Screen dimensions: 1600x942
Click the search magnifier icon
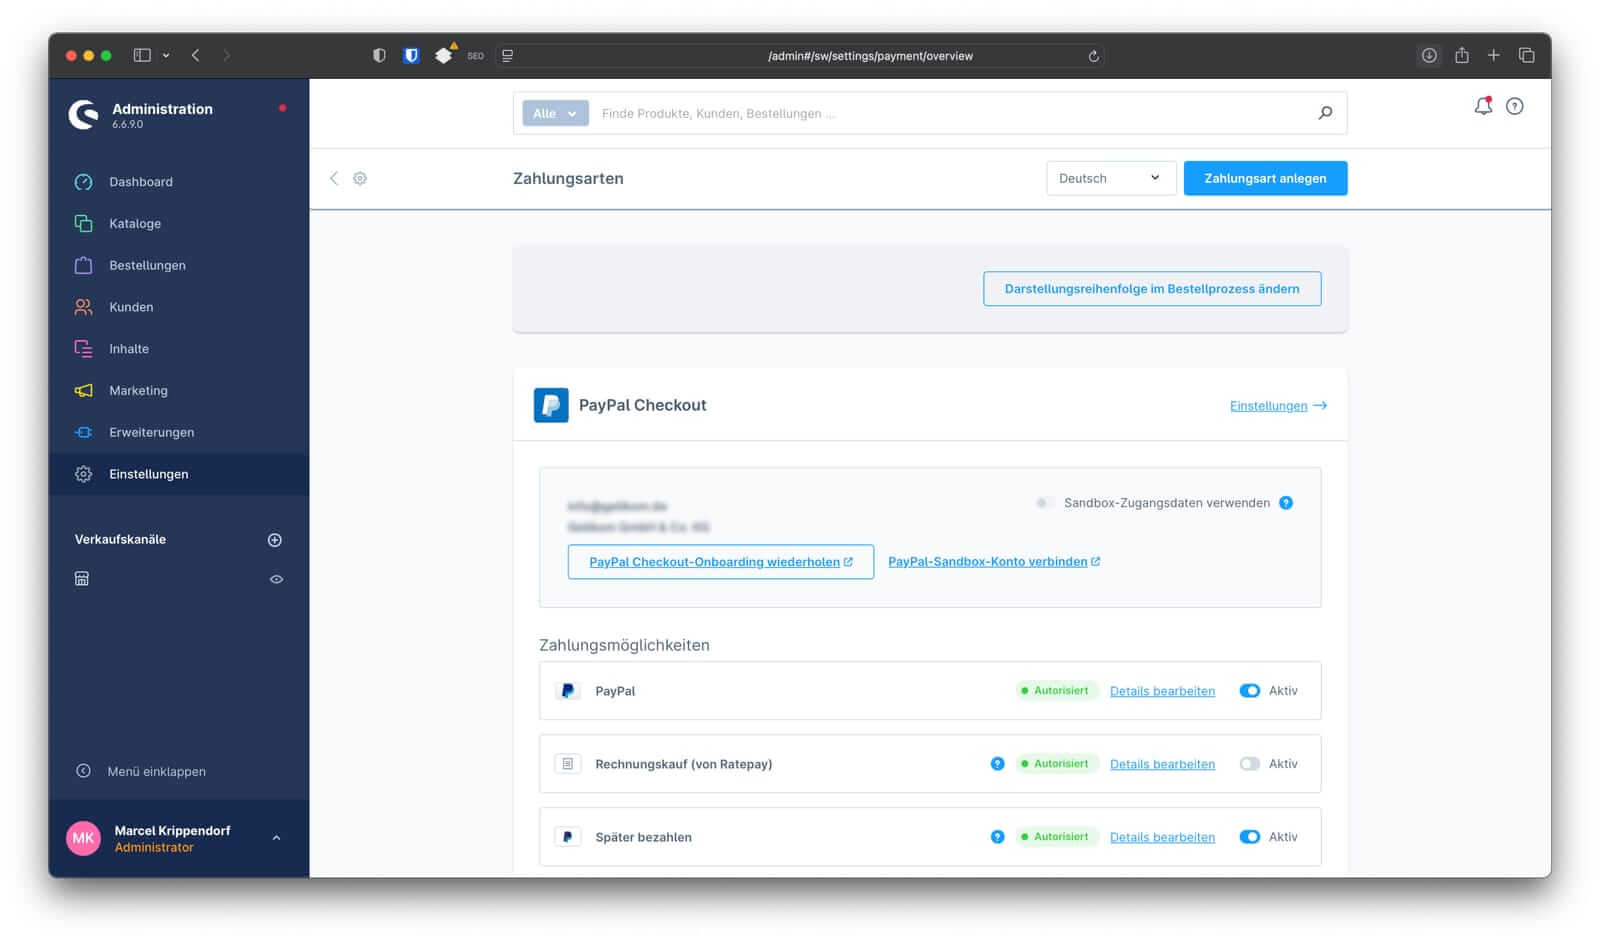(1325, 113)
